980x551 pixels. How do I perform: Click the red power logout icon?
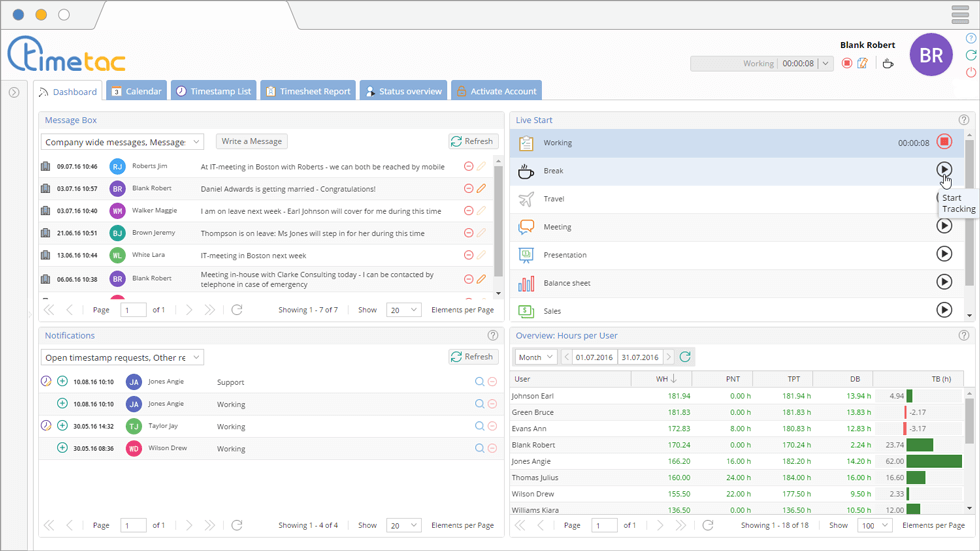tap(971, 72)
